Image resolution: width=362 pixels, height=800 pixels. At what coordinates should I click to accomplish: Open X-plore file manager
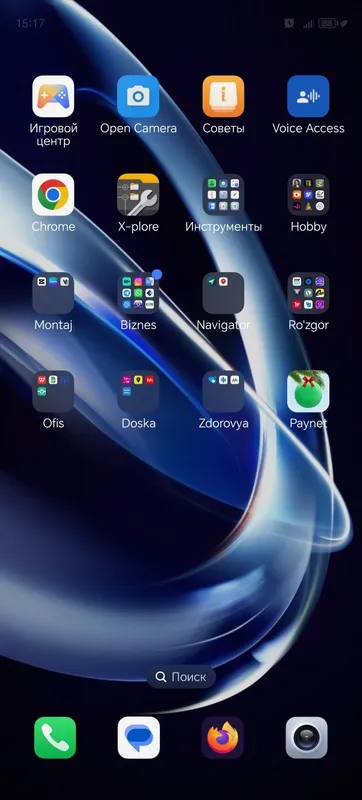point(138,195)
